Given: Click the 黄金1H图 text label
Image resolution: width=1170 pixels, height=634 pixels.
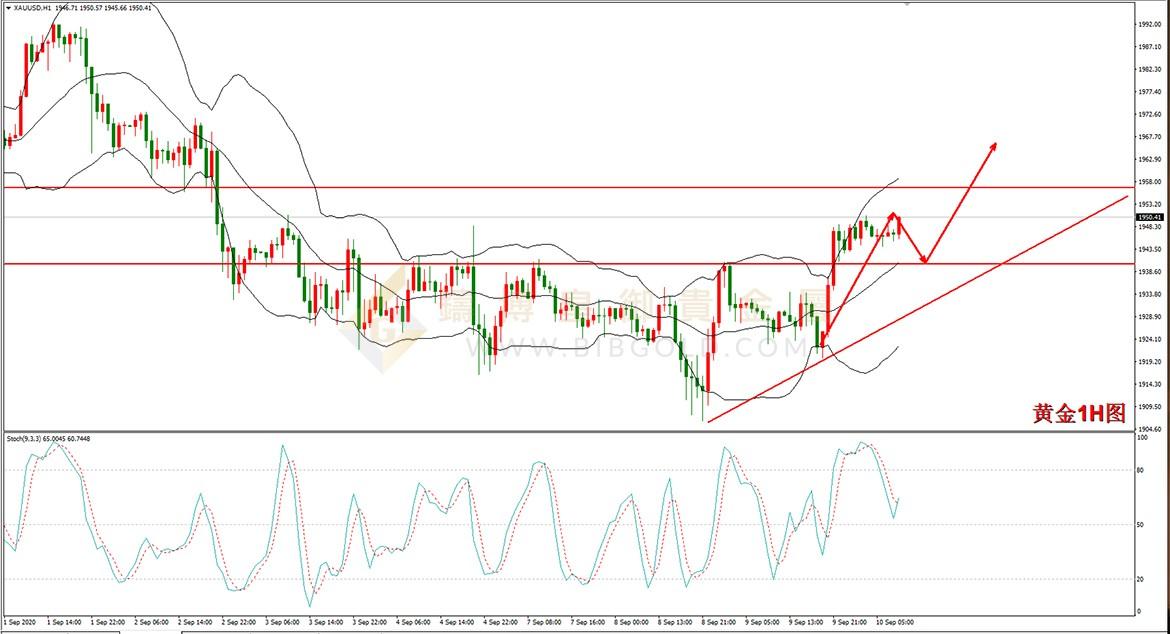Looking at the screenshot, I should [x=1079, y=413].
